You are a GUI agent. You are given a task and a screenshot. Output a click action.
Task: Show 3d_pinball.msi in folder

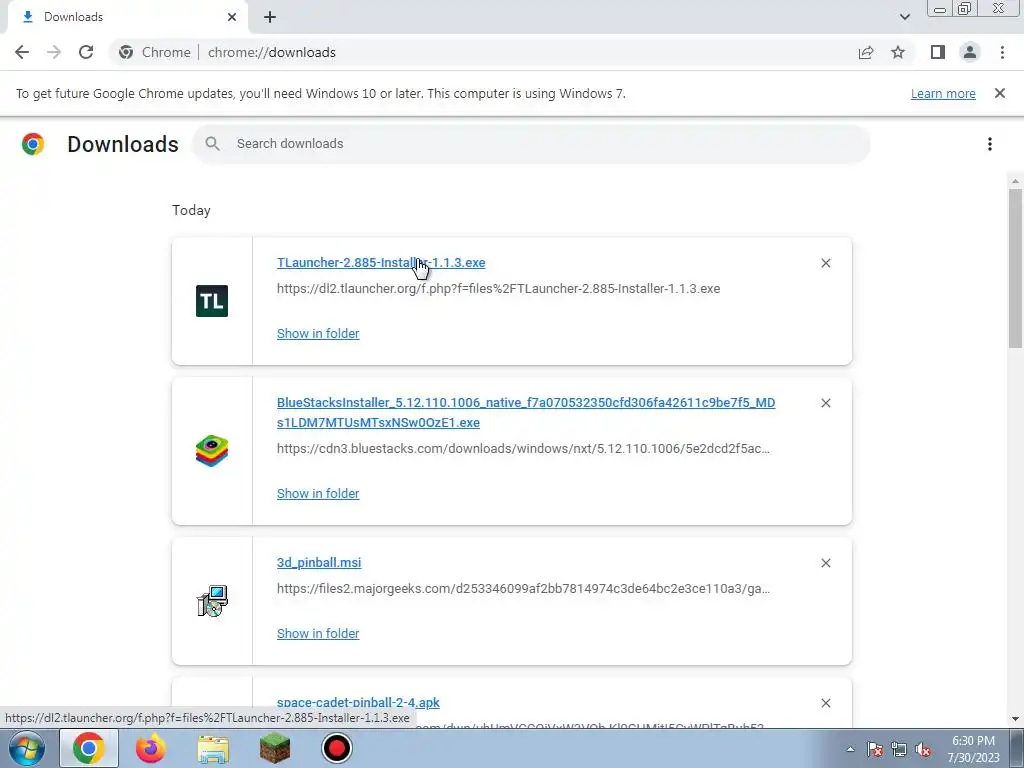pos(318,633)
